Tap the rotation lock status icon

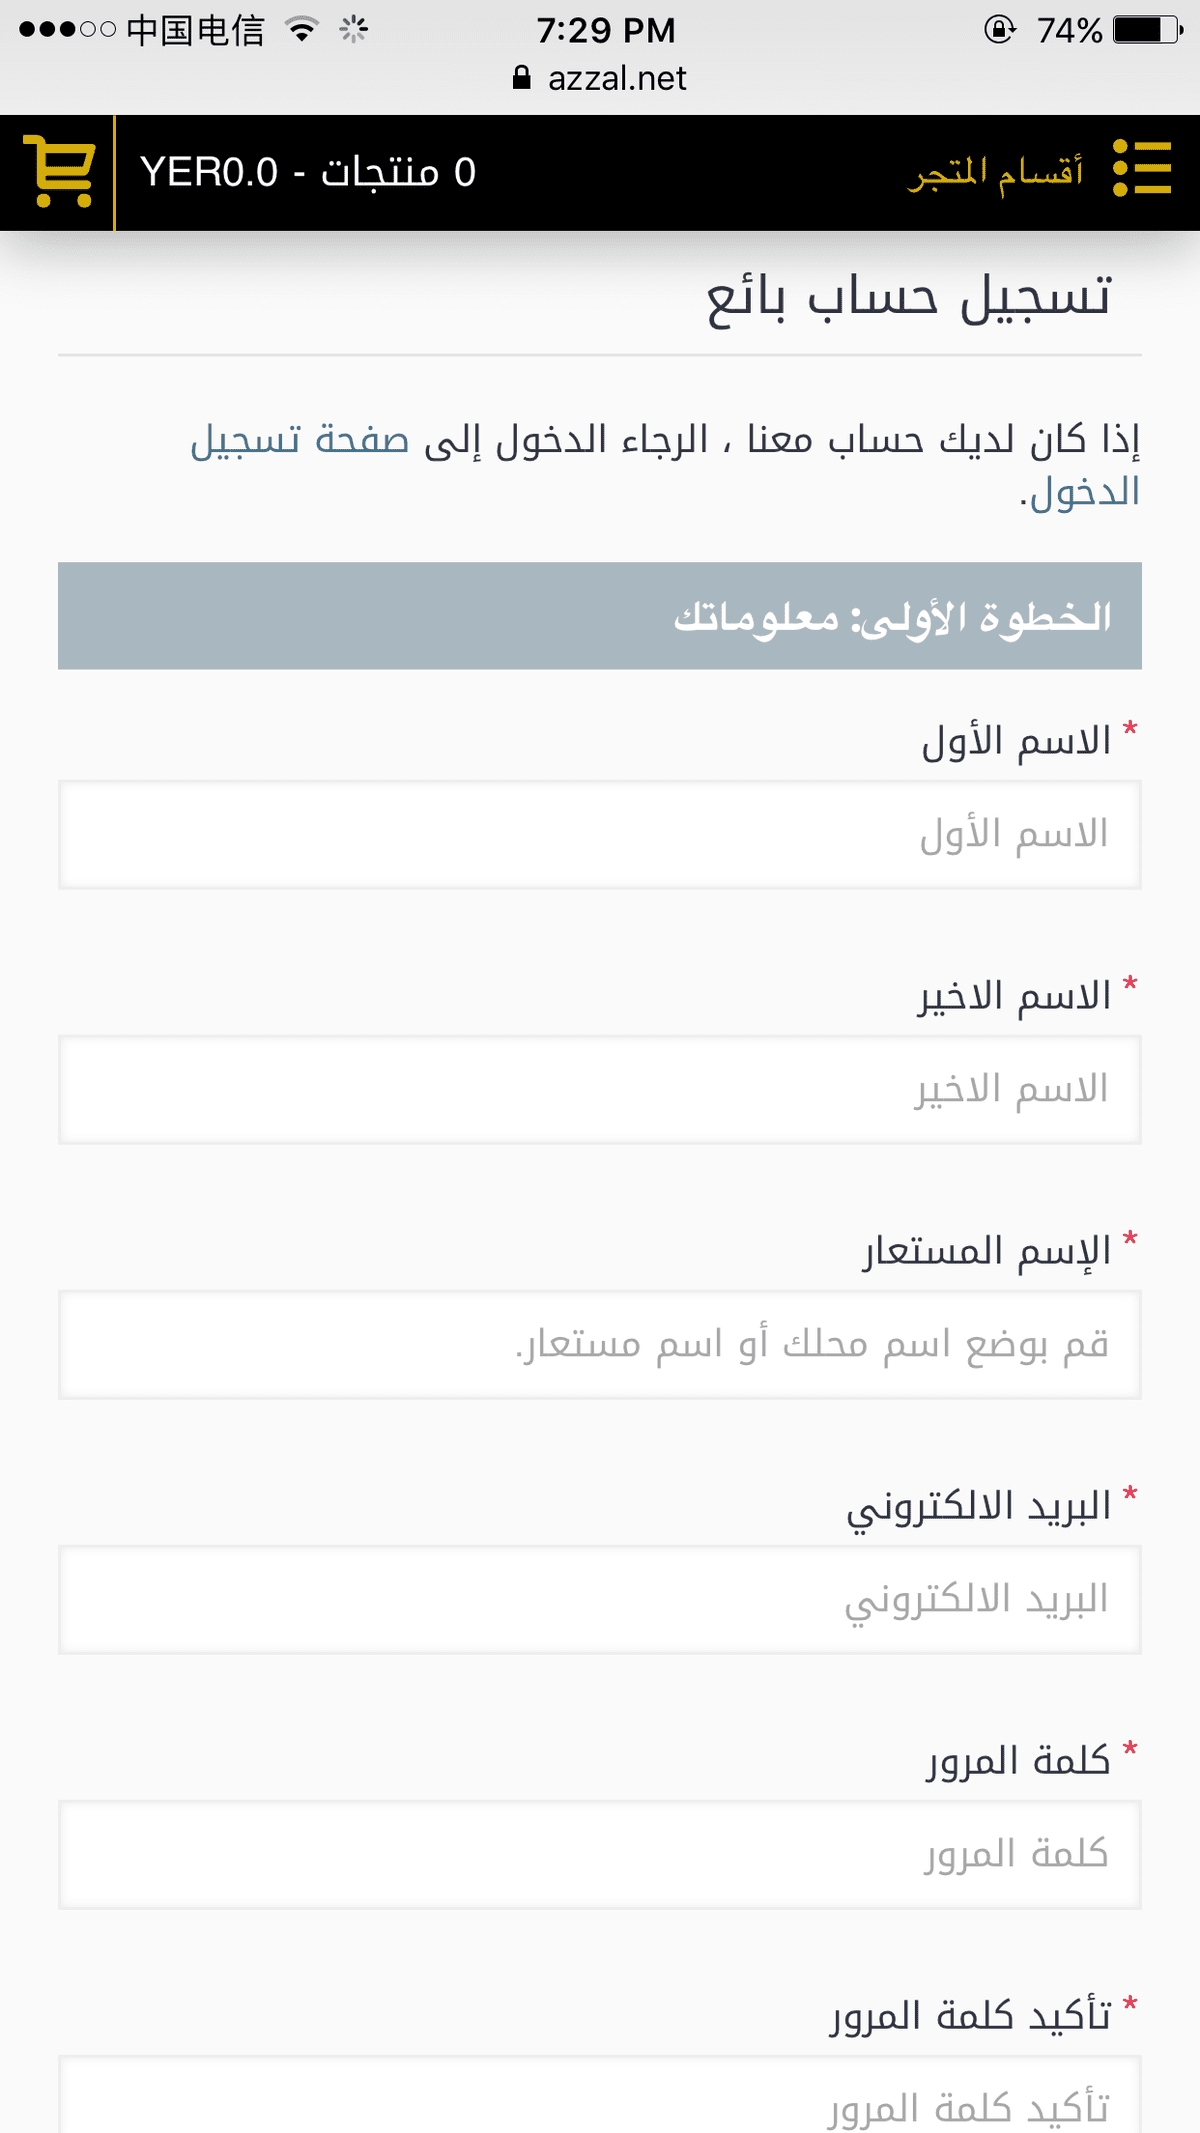[999, 30]
